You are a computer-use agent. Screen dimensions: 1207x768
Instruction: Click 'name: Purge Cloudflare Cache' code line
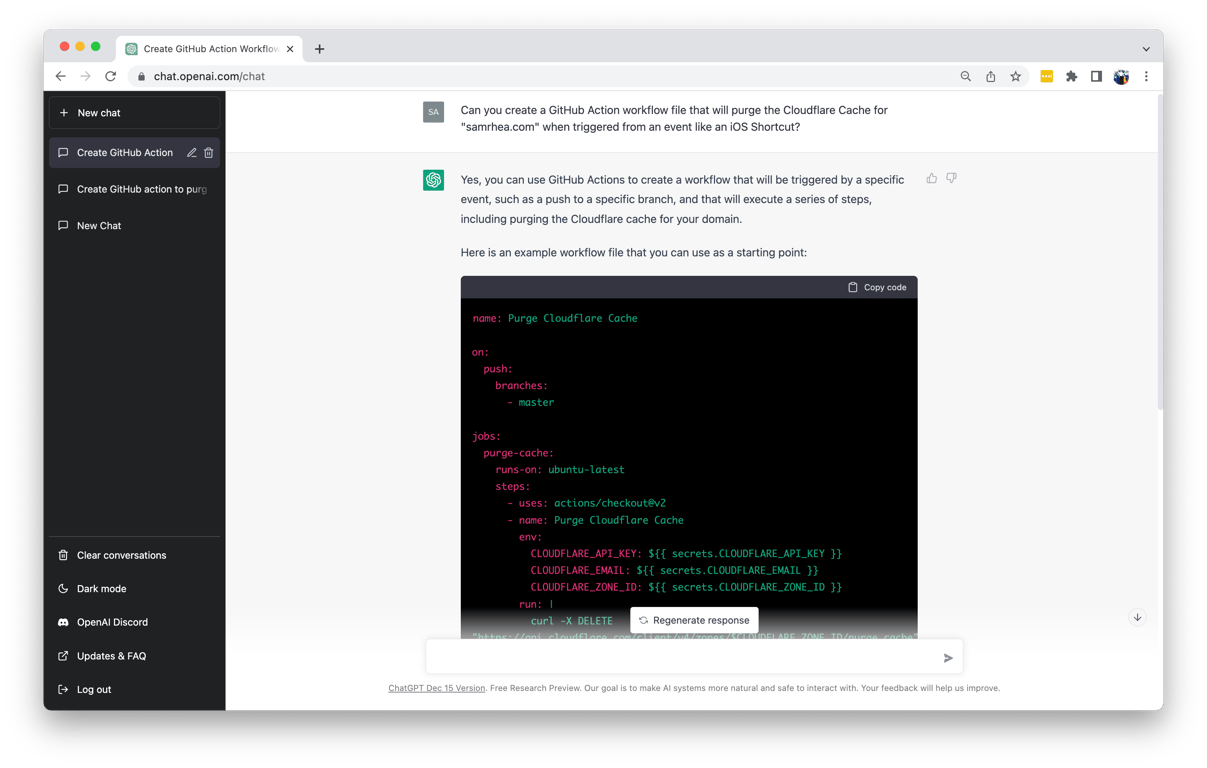pyautogui.click(x=555, y=318)
